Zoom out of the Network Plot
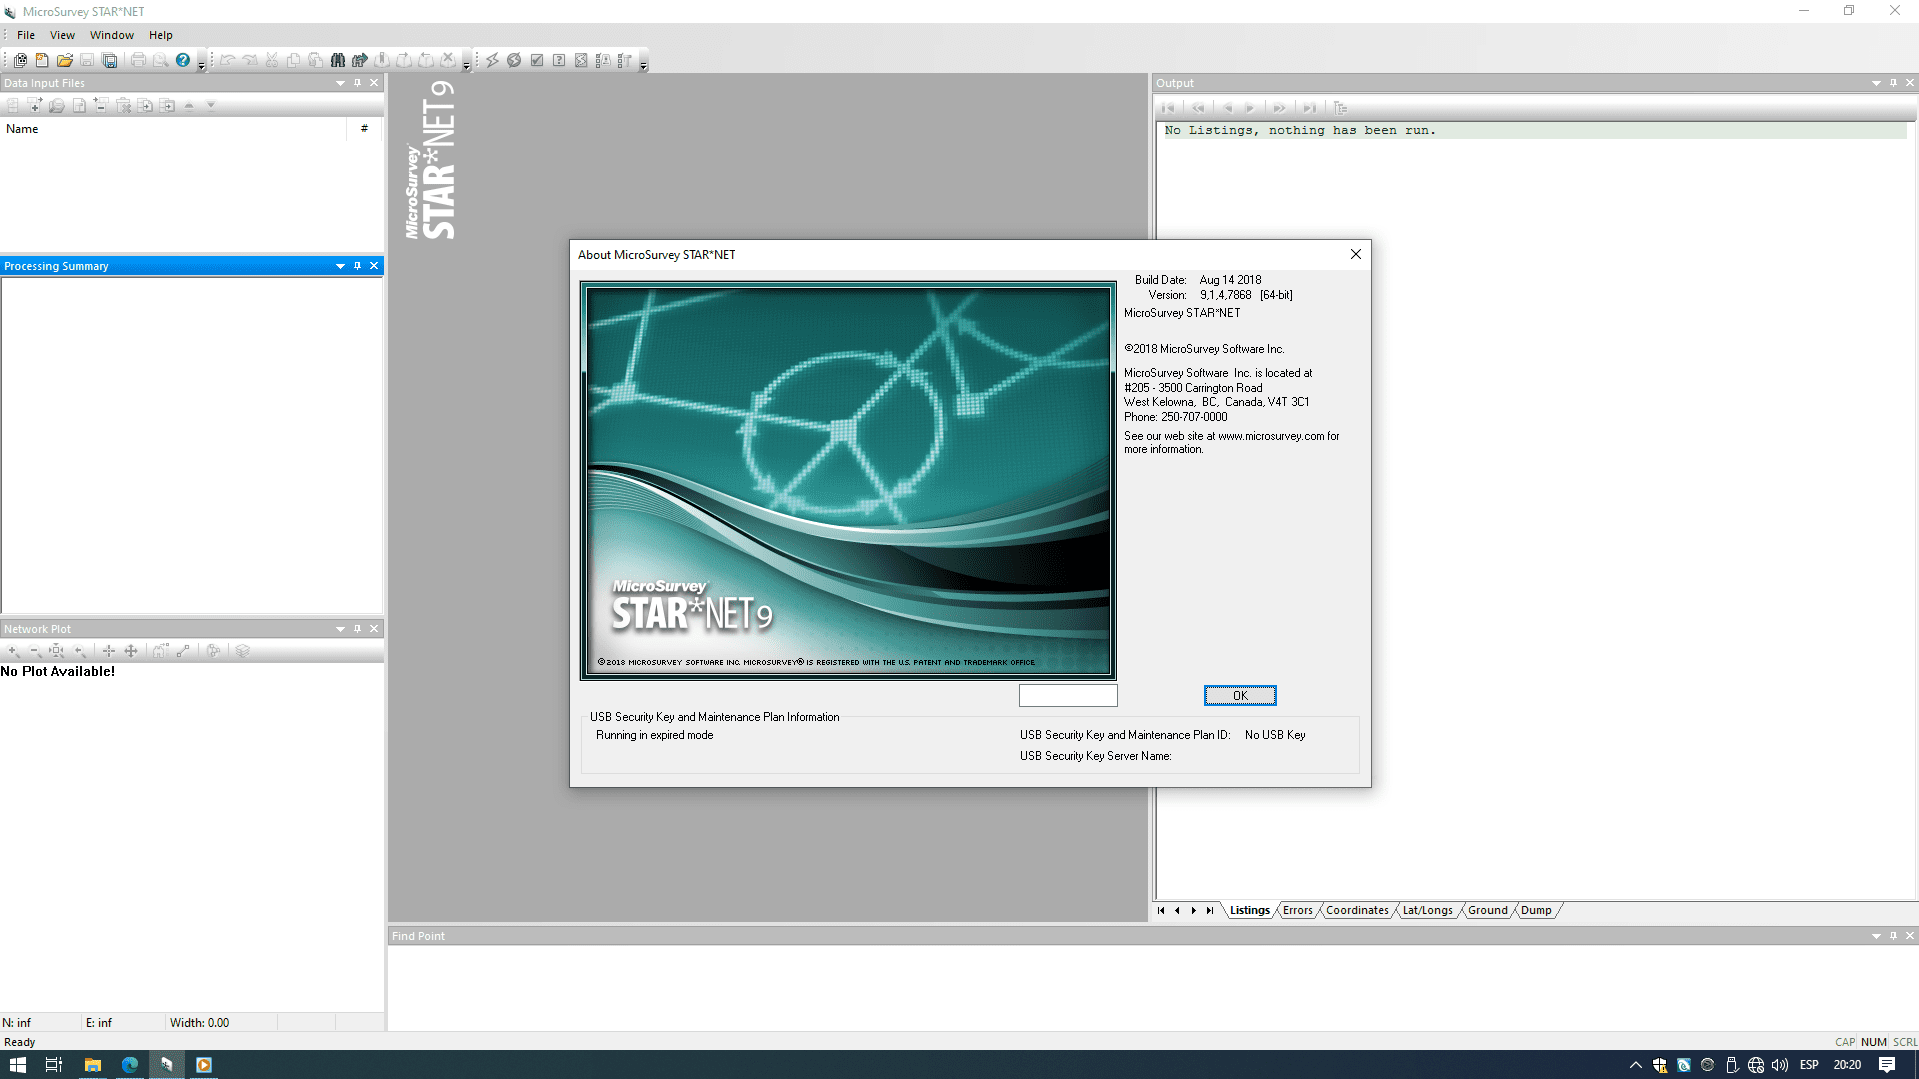The height and width of the screenshot is (1079, 1919). point(34,651)
